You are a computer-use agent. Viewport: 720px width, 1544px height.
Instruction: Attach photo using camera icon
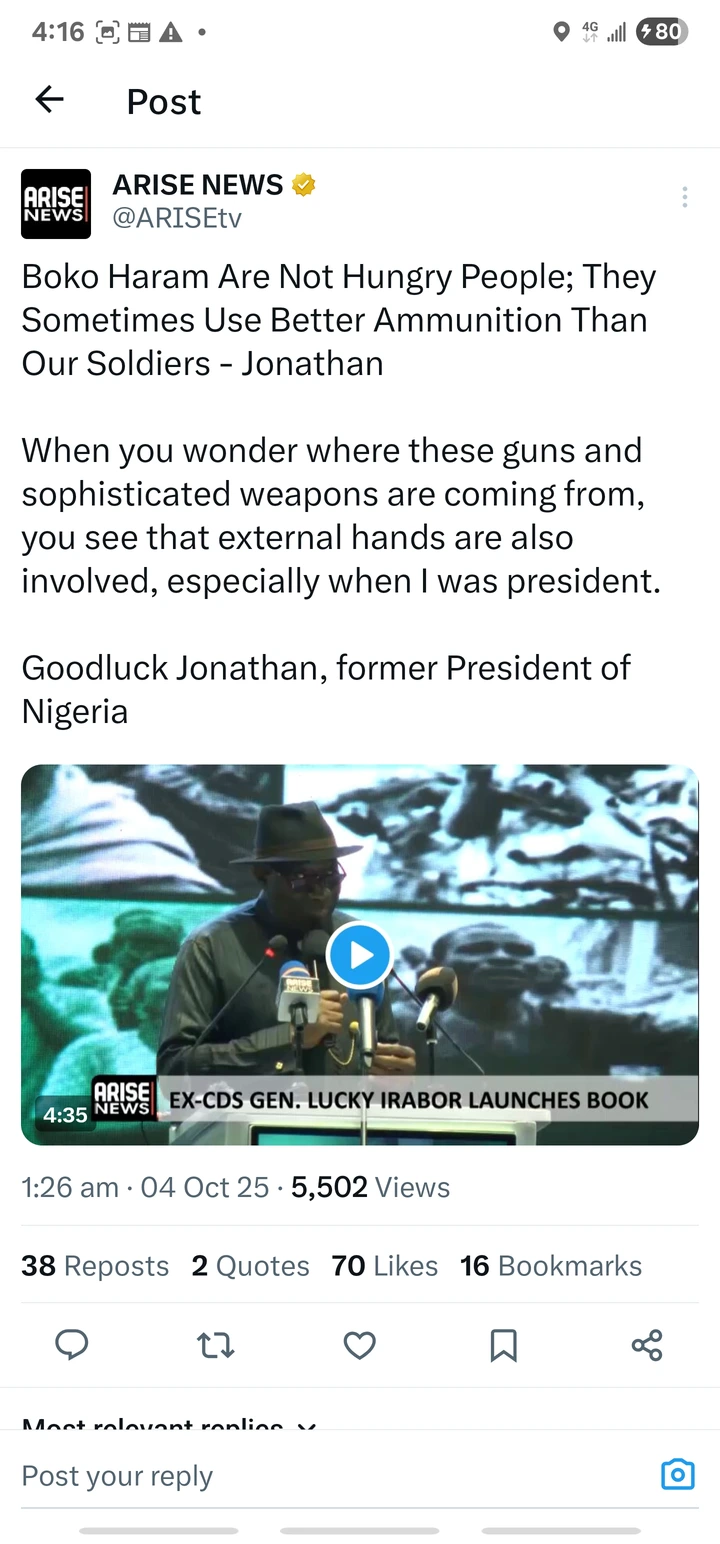pos(677,1475)
